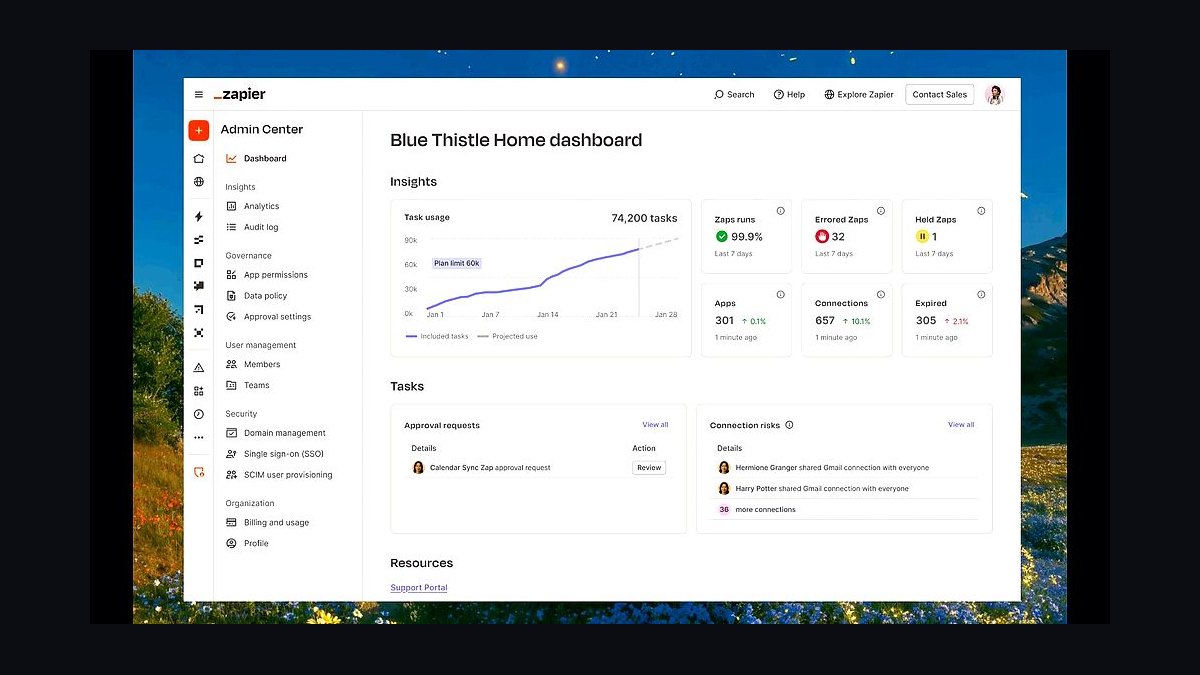Viewport: 1200px width, 675px height.
Task: Open the Audit log page
Action: [x=252, y=227]
